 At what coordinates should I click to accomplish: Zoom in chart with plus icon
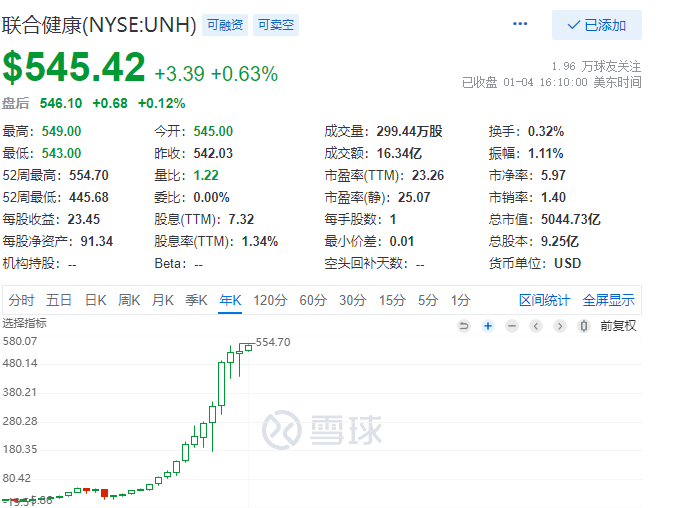(x=488, y=326)
